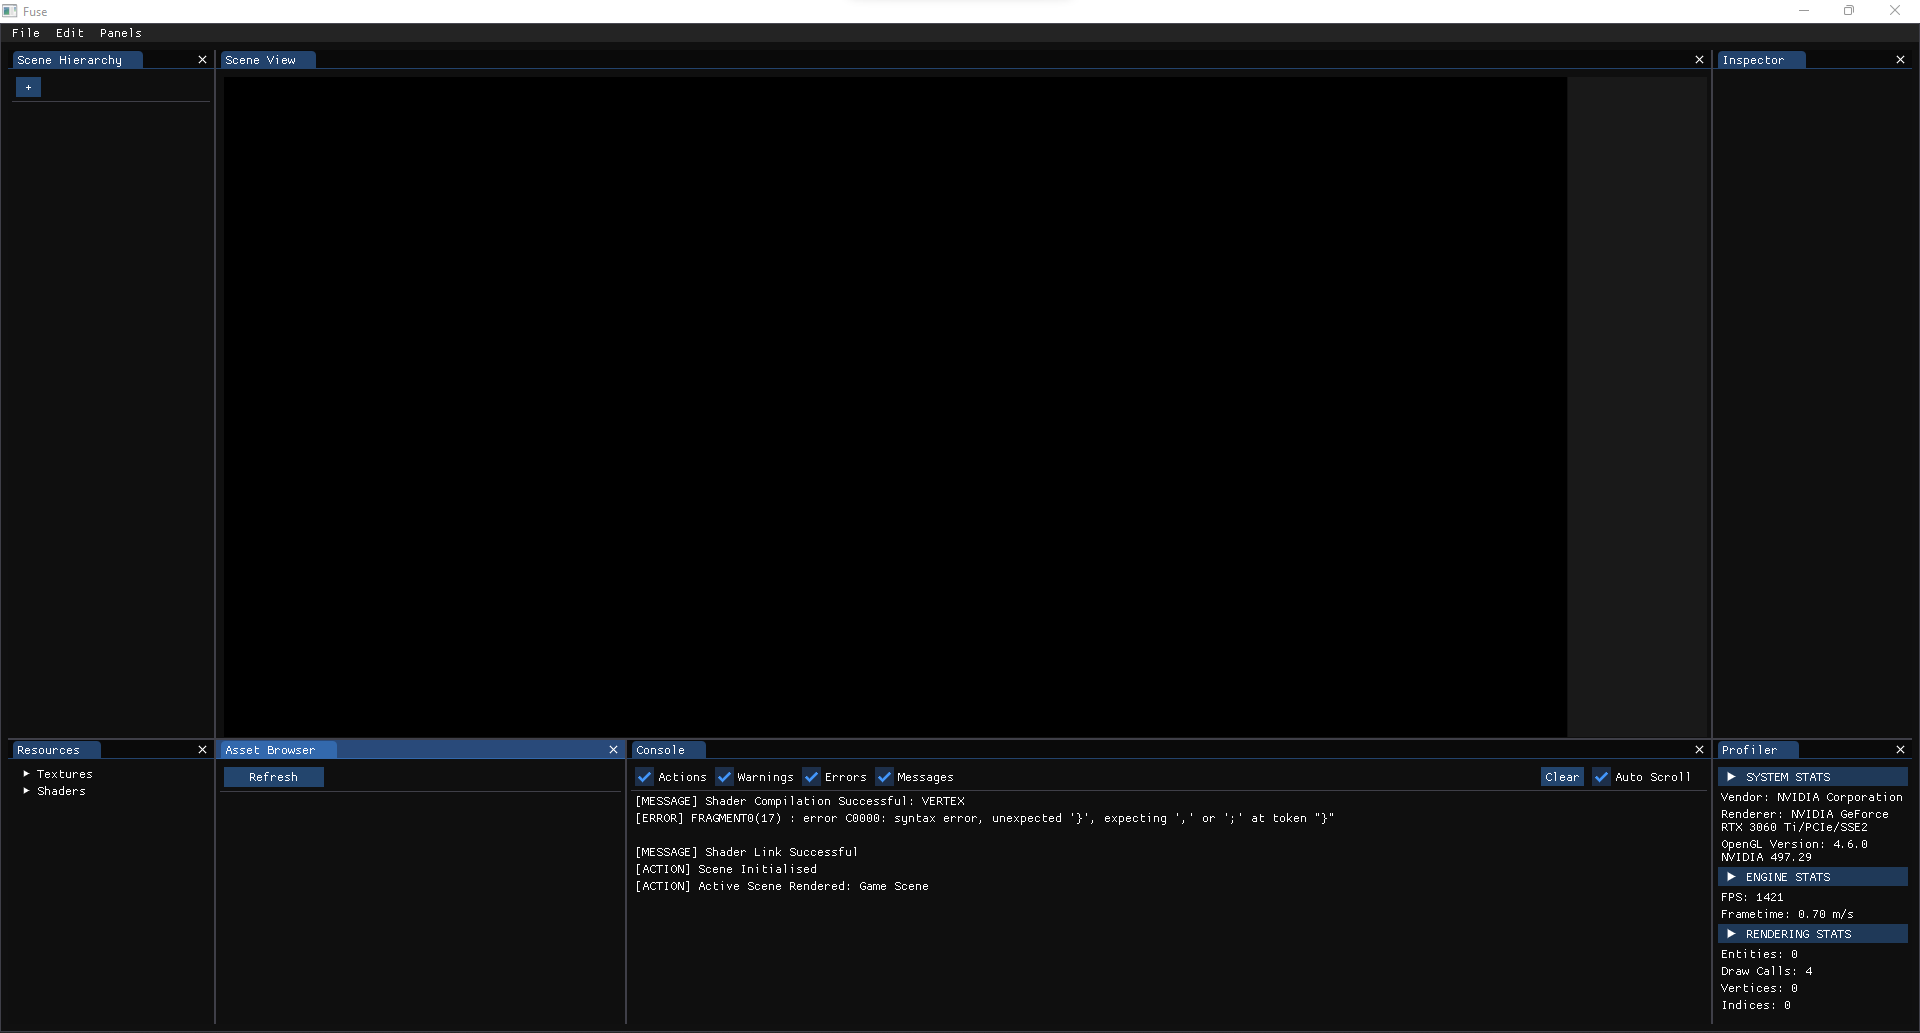Open the File menu
This screenshot has width=1920, height=1033.
pyautogui.click(x=26, y=33)
